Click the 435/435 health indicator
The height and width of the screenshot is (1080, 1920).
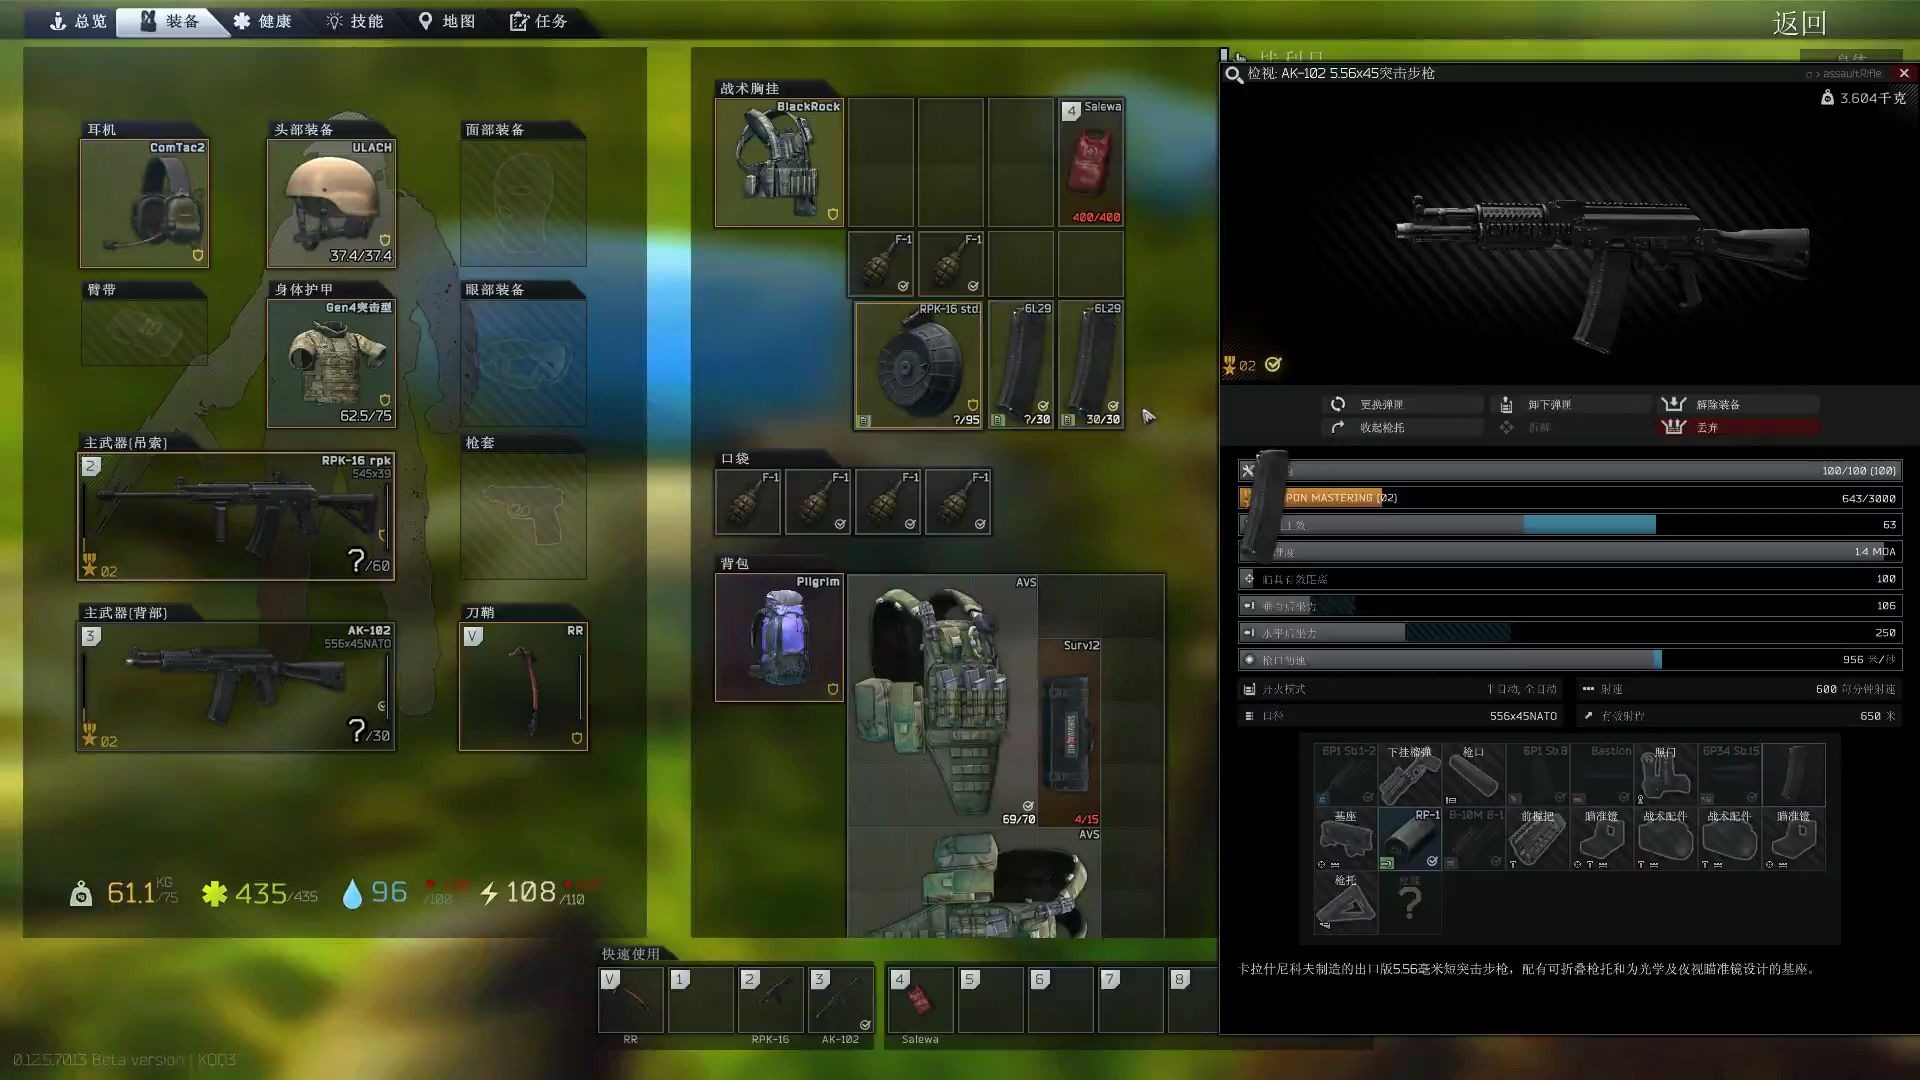click(x=259, y=892)
